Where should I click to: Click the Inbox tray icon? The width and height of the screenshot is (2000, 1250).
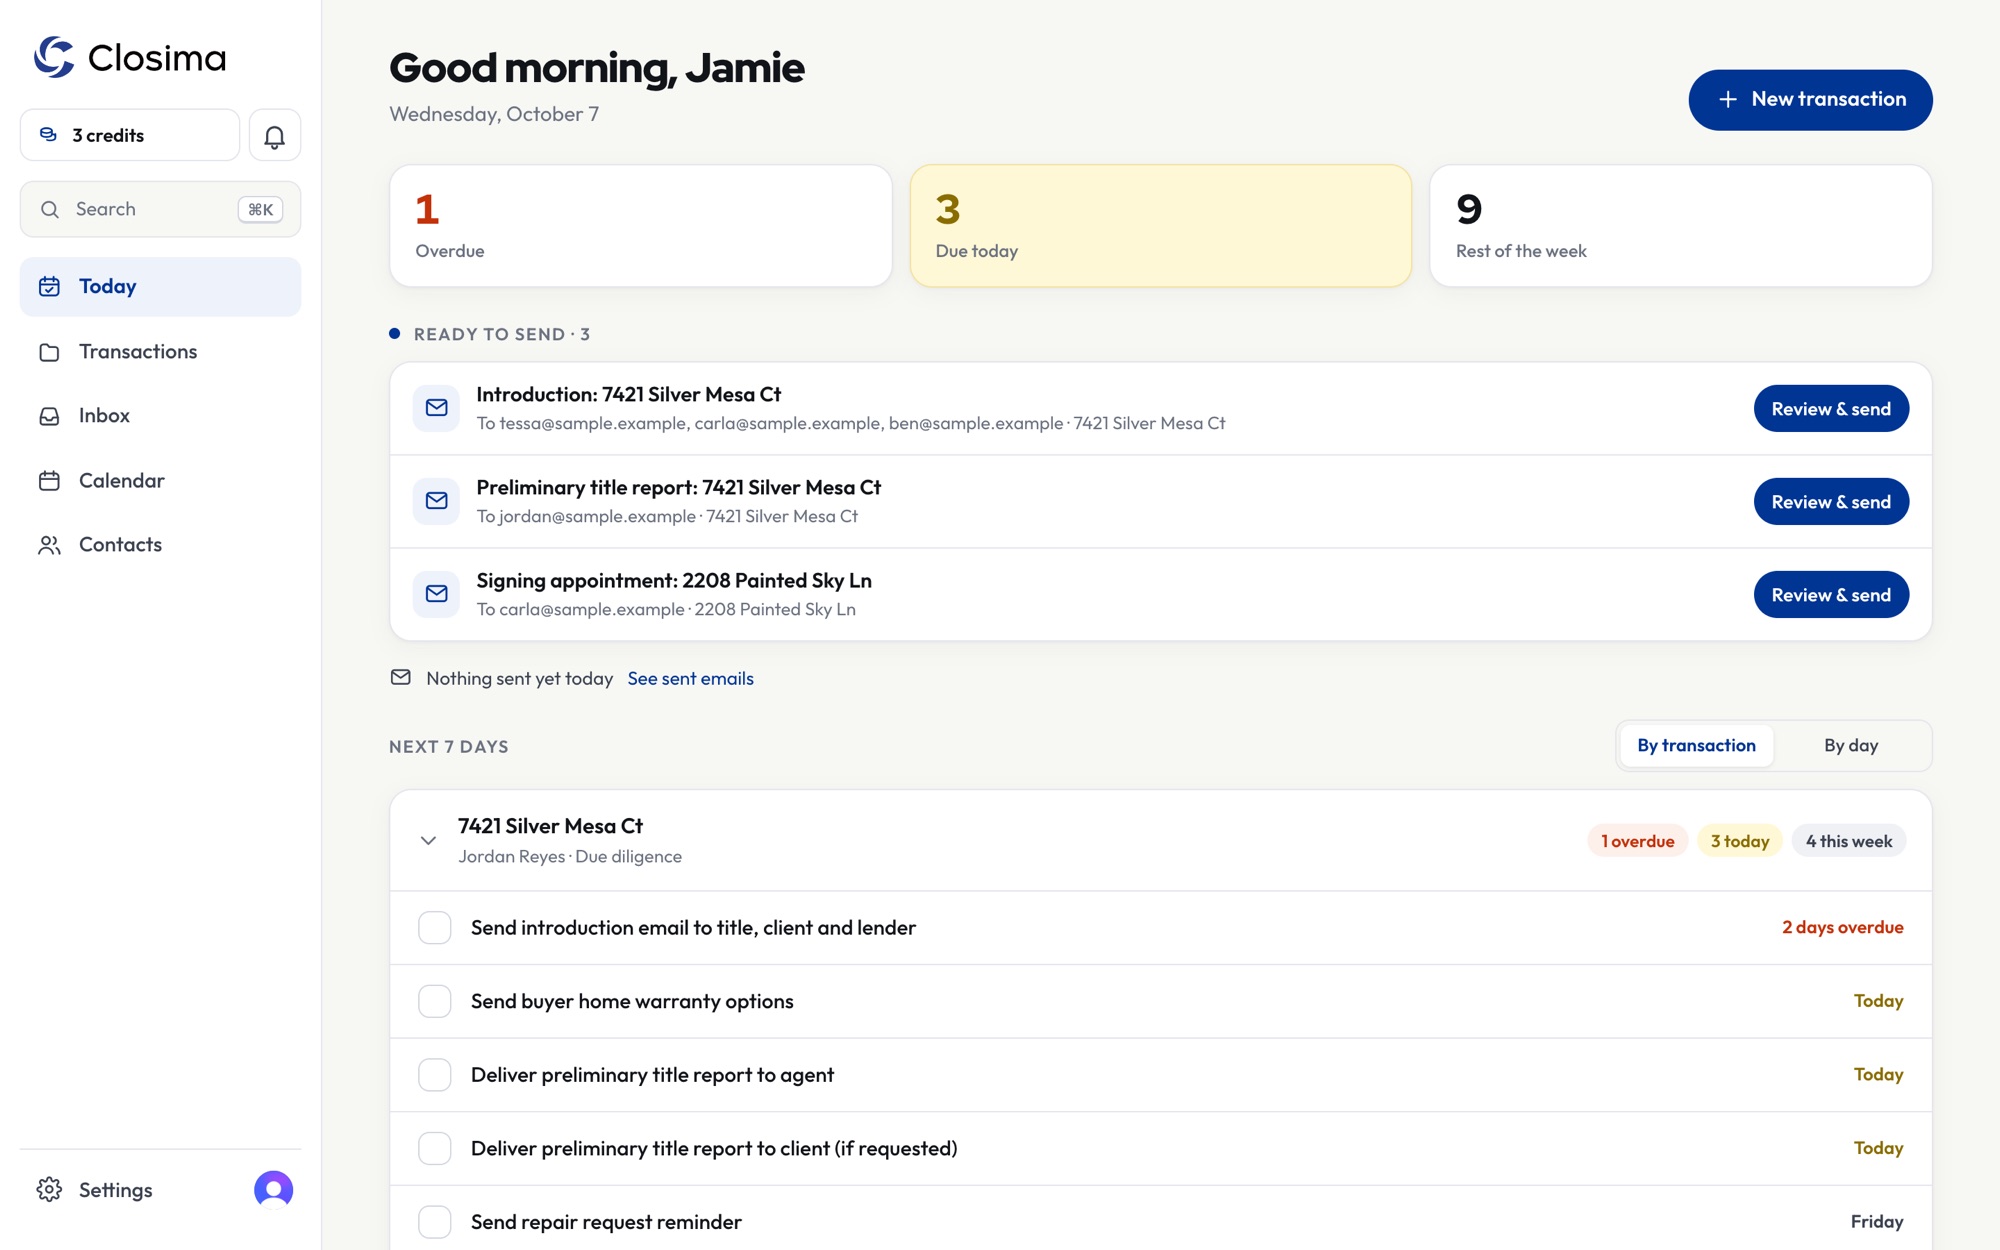49,416
